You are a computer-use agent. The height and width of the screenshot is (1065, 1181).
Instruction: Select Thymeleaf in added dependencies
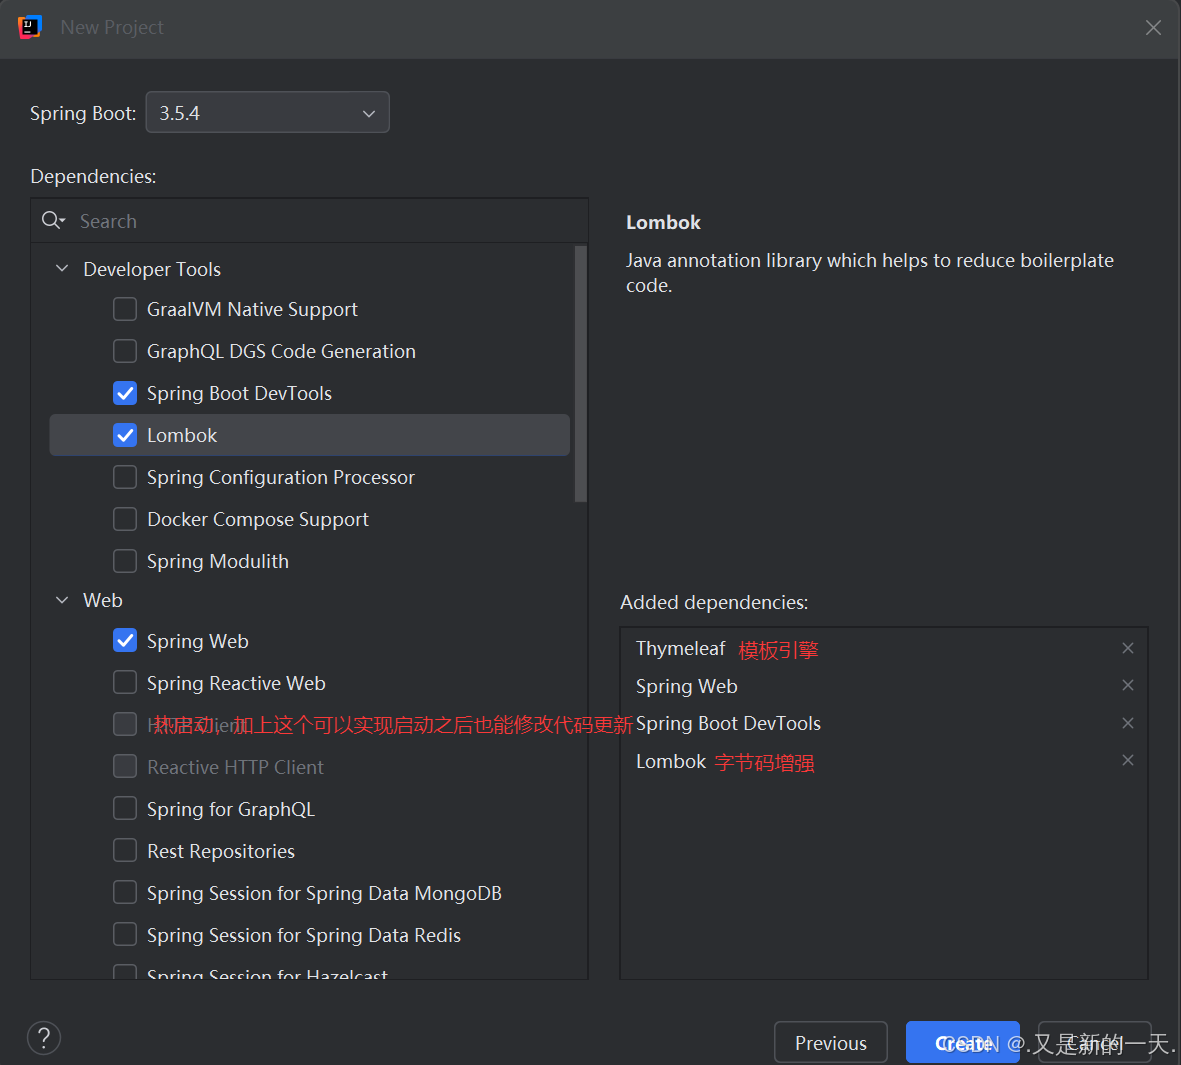click(680, 648)
